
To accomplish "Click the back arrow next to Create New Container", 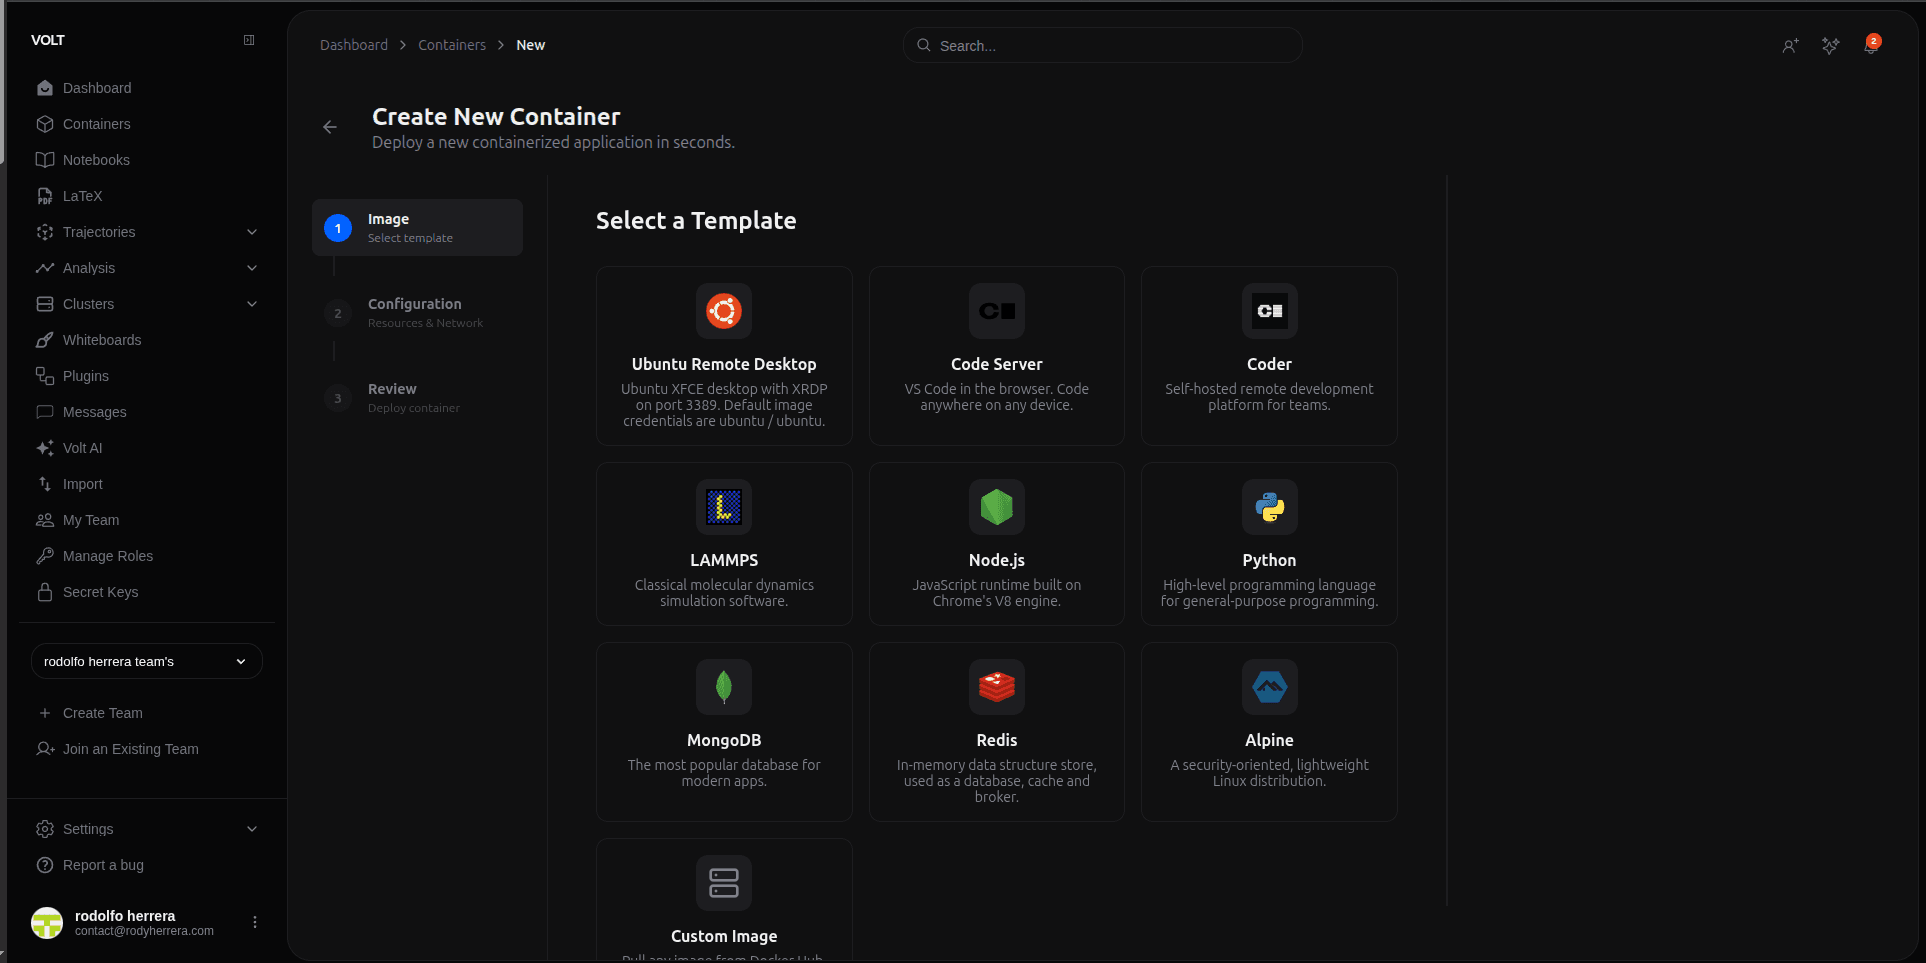I will [330, 127].
